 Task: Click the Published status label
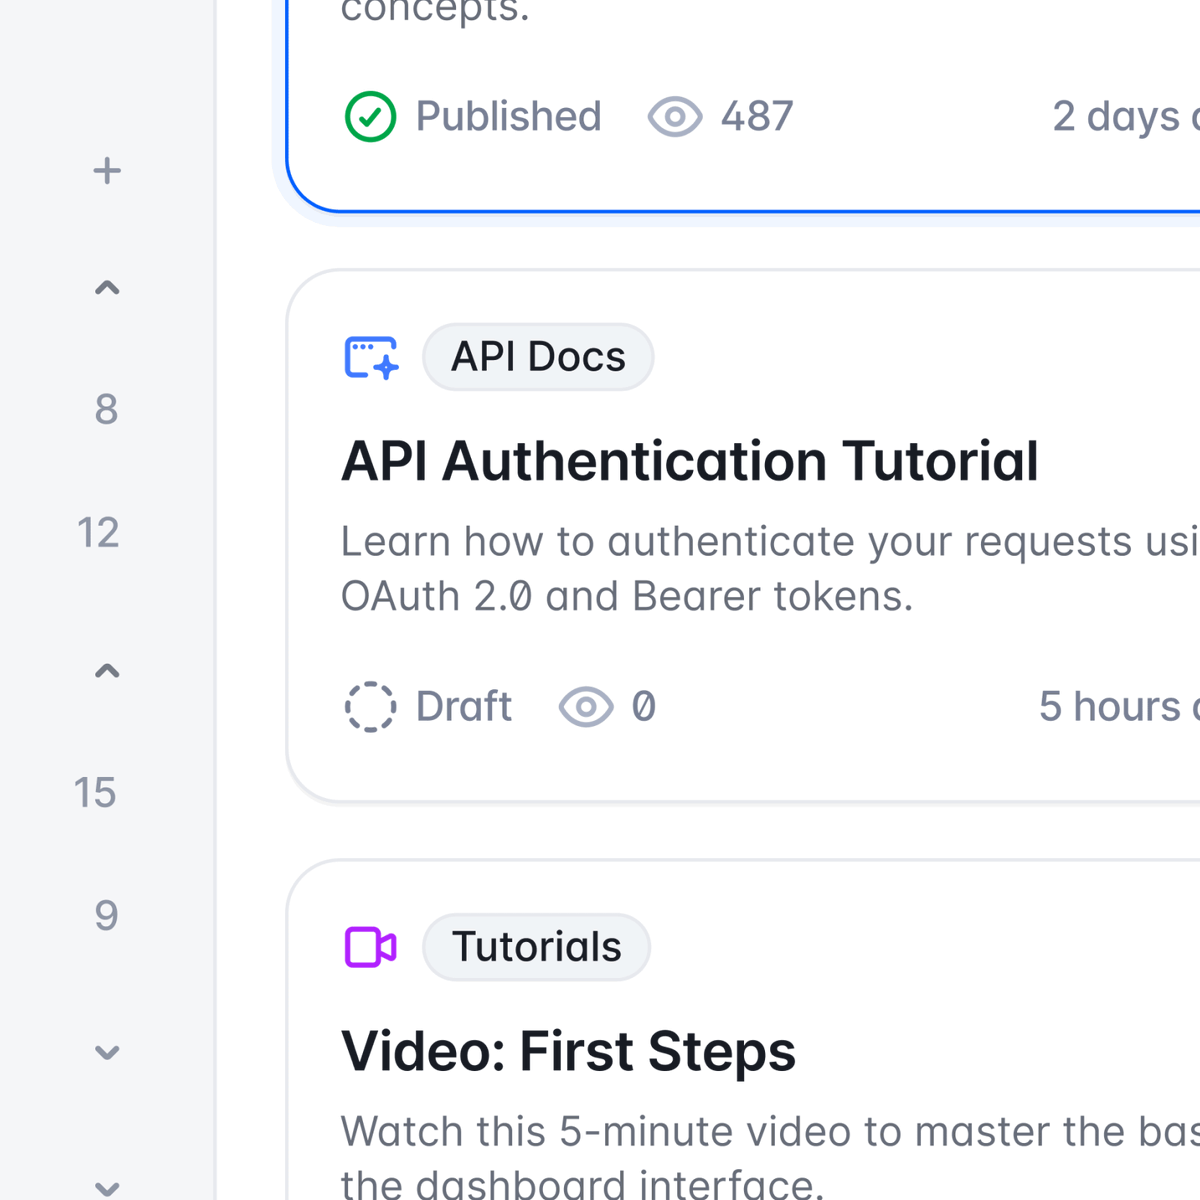click(508, 116)
